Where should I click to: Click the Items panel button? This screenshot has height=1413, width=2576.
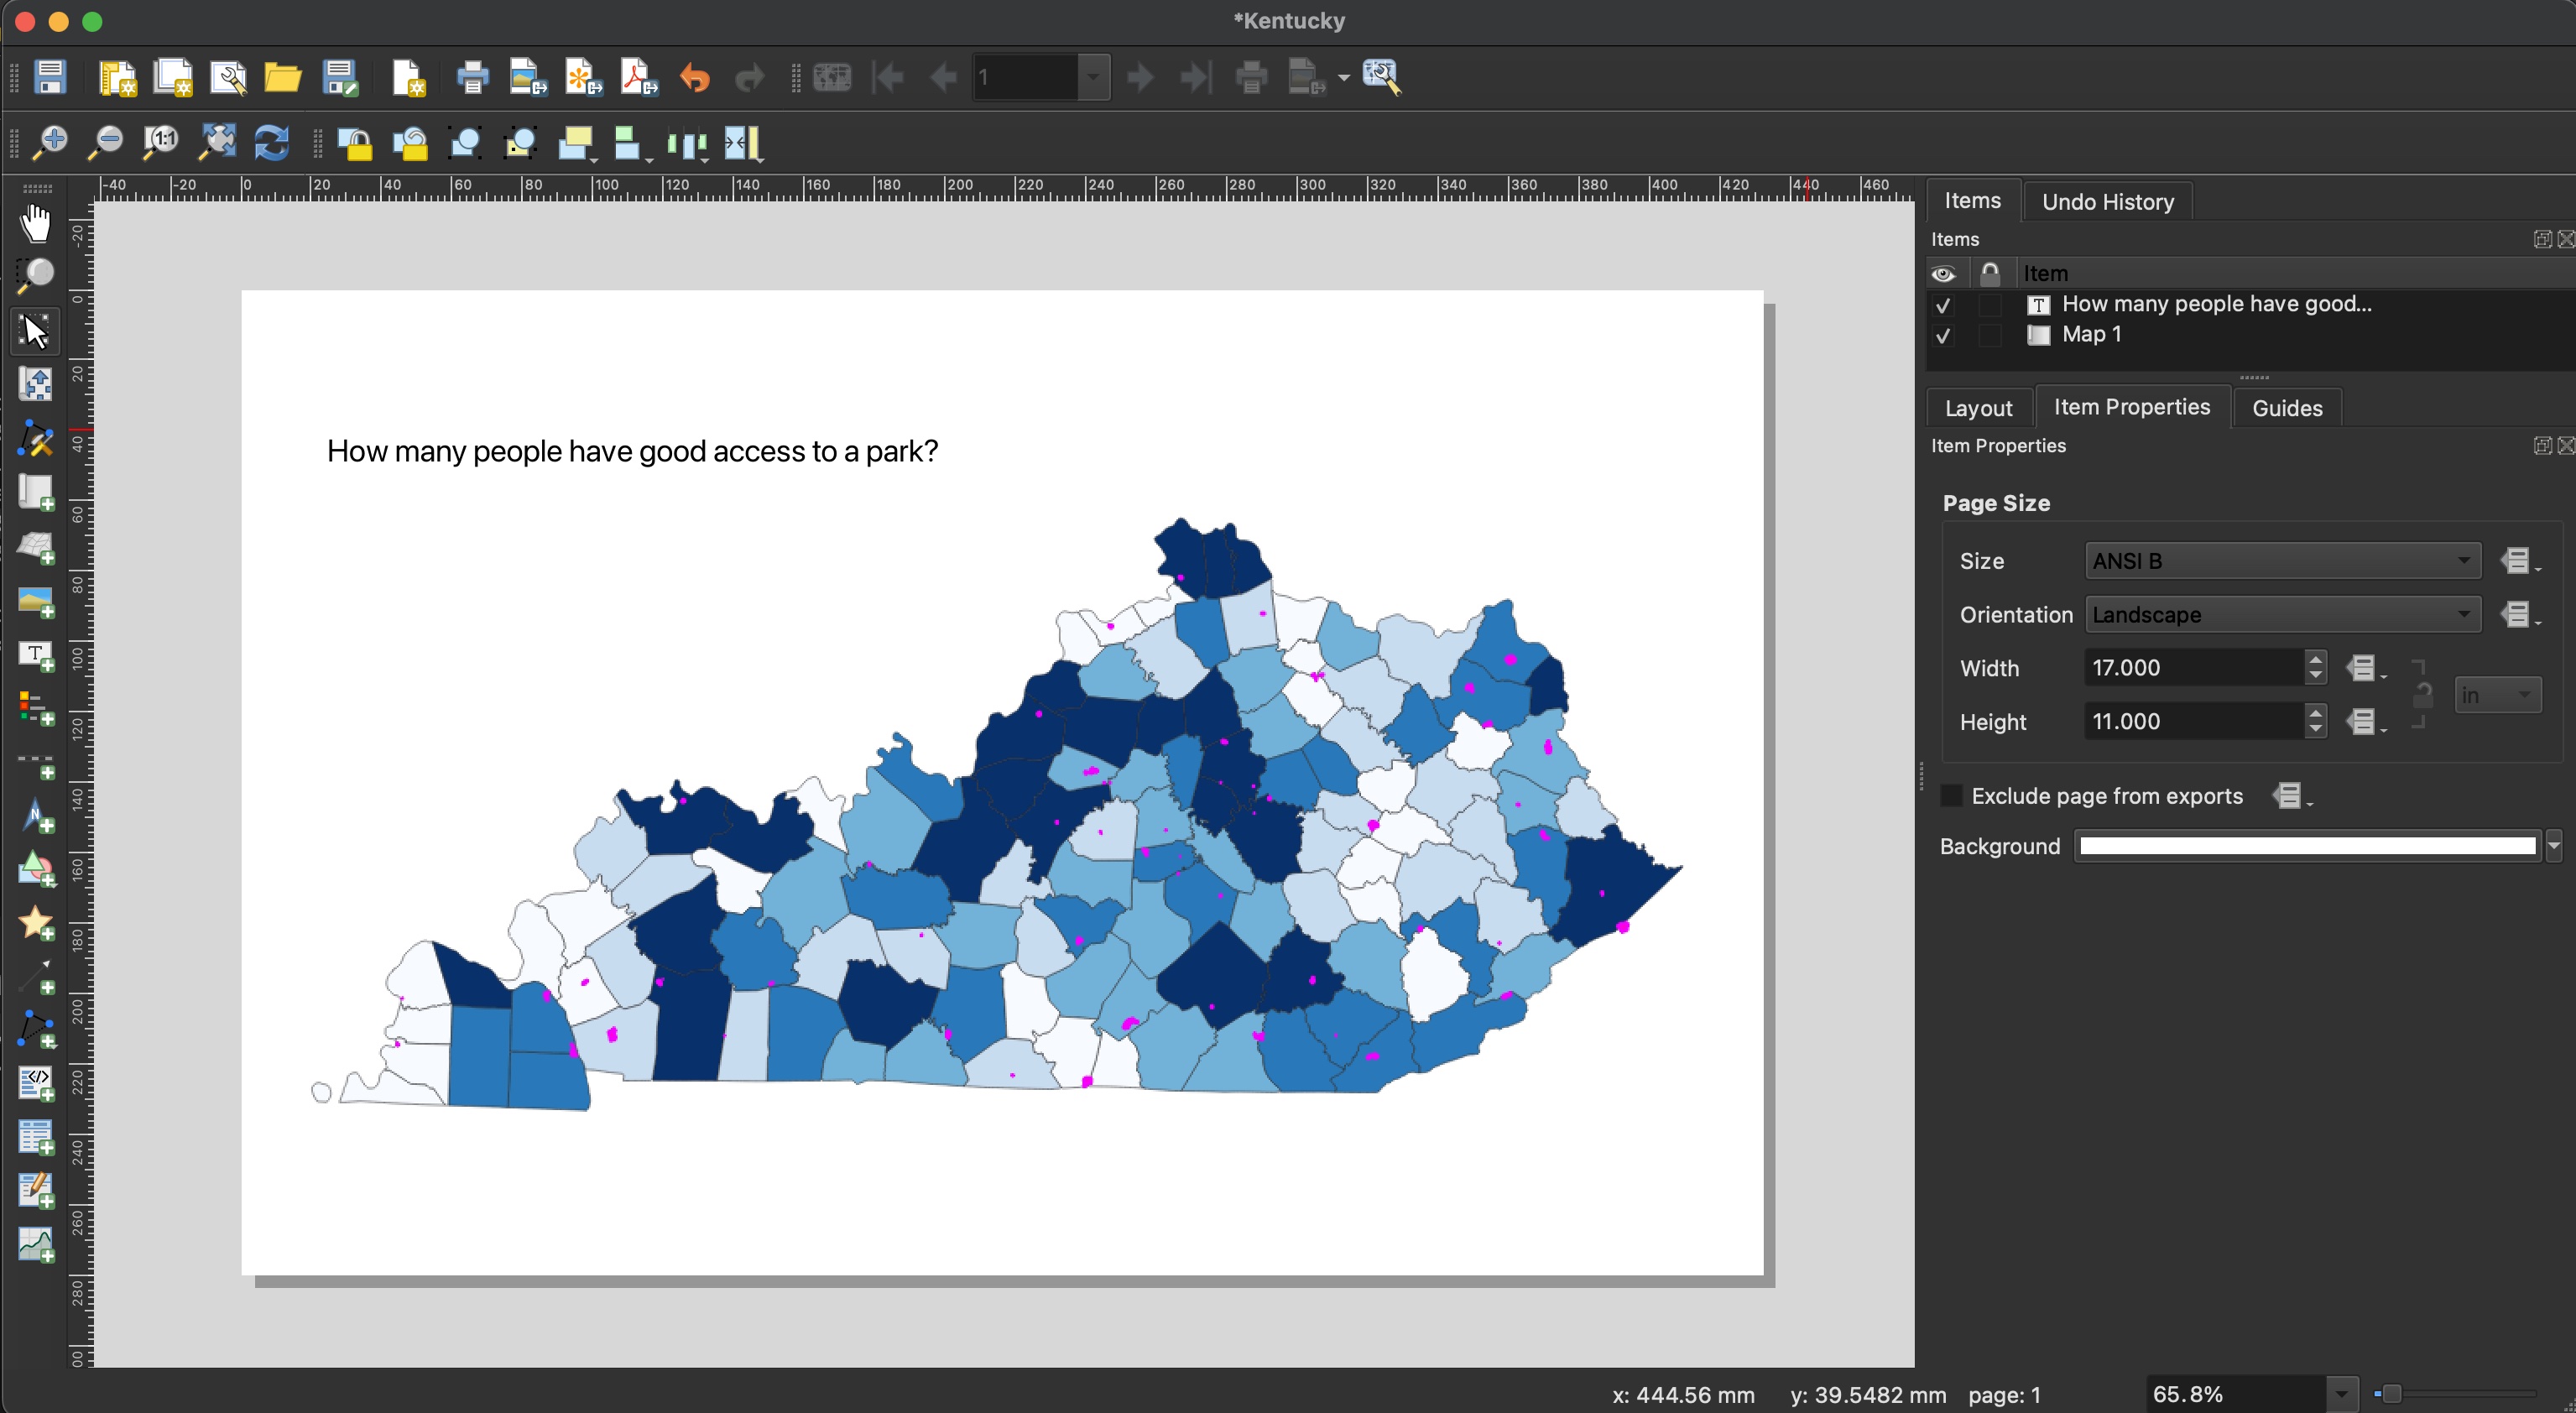point(1973,200)
